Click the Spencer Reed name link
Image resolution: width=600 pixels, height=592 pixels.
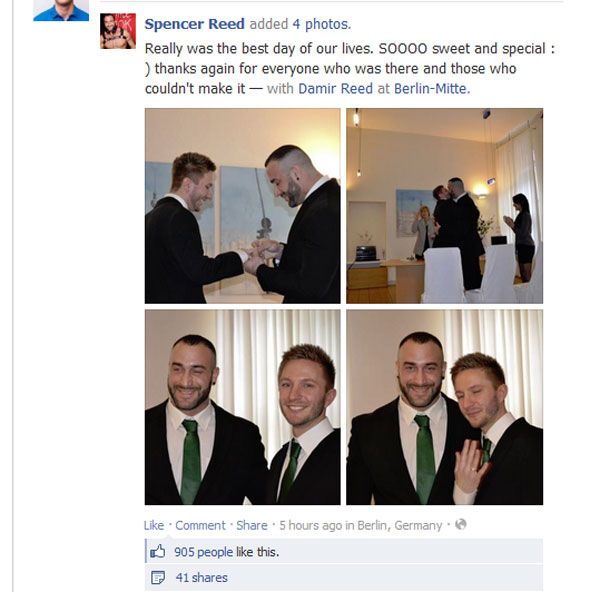[x=194, y=24]
